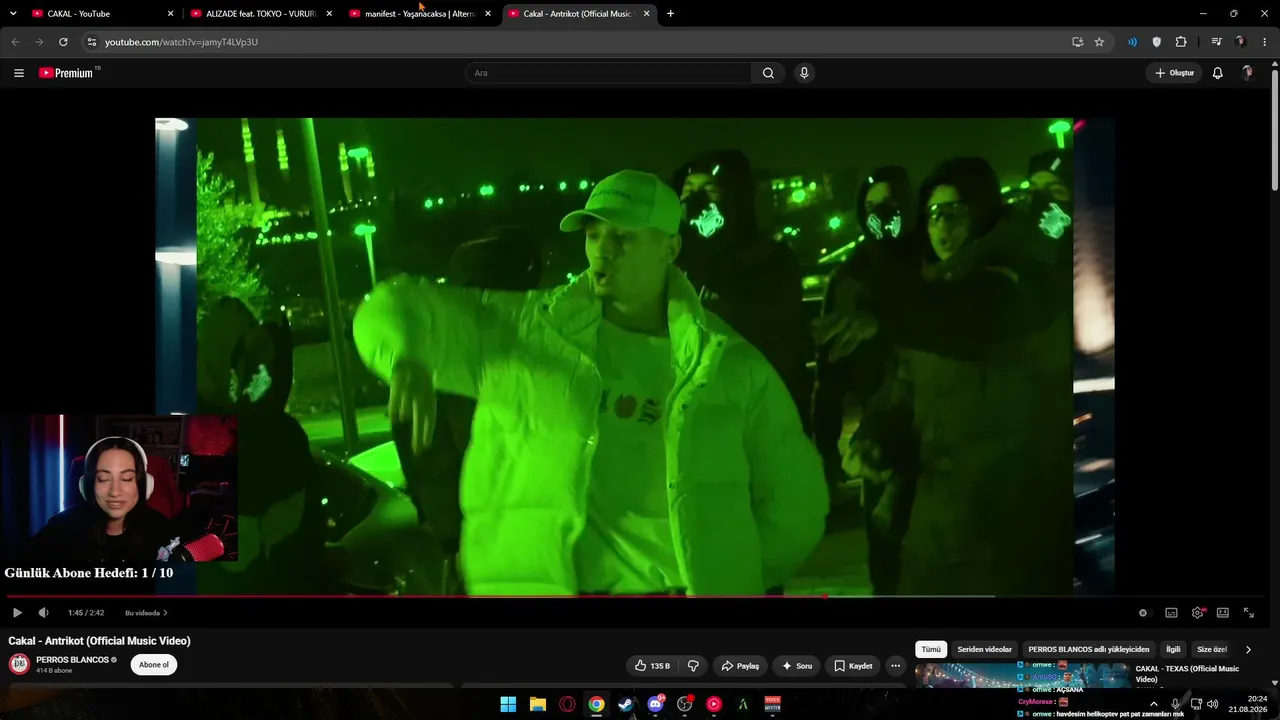Select the İlgili filter chip
Screen dimensions: 1280x720
click(x=1173, y=650)
